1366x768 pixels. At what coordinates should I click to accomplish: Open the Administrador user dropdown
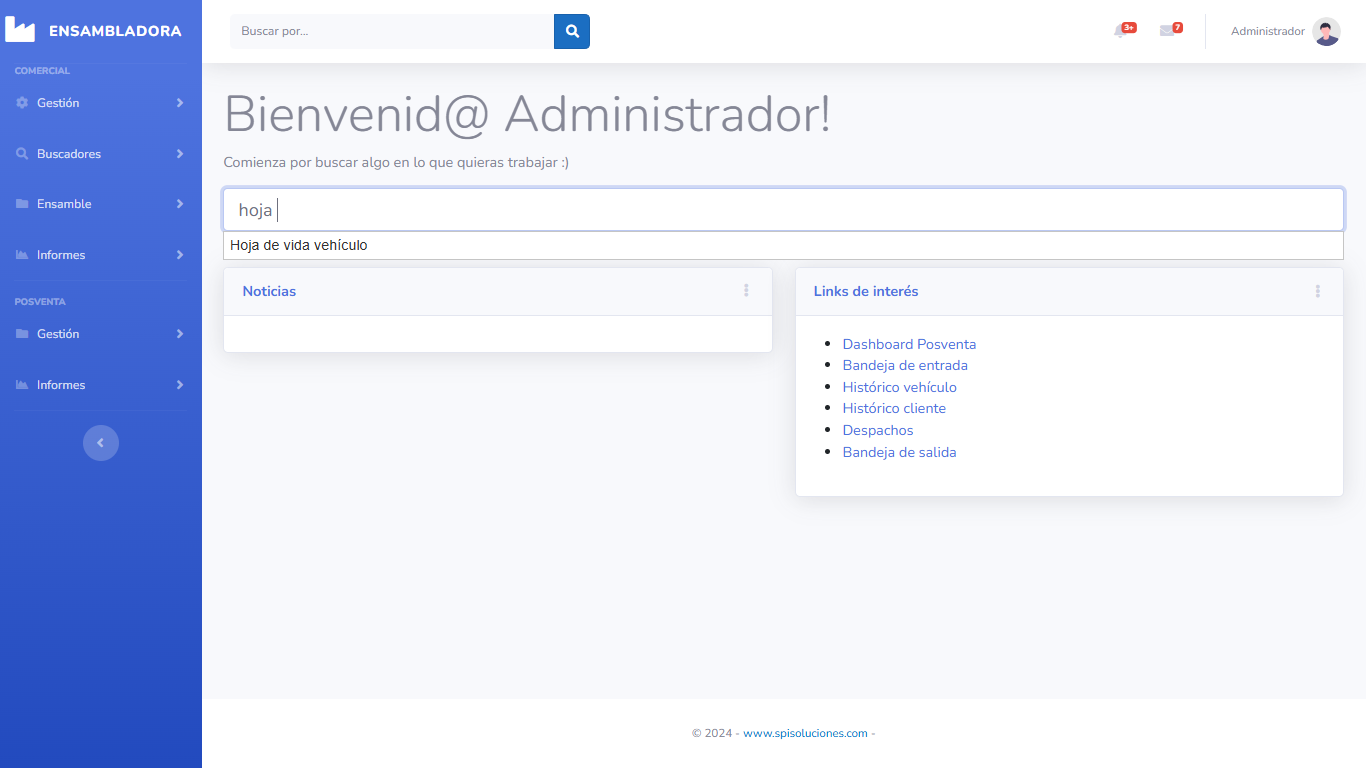[1285, 31]
